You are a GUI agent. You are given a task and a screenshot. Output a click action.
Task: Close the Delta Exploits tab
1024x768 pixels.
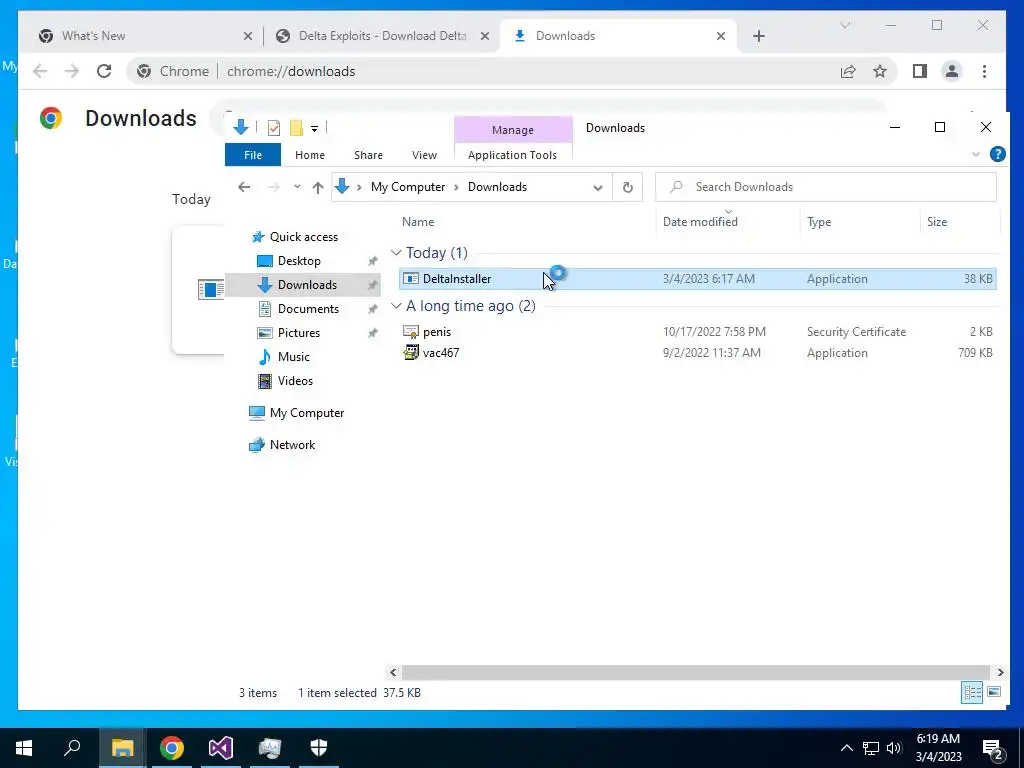[485, 36]
